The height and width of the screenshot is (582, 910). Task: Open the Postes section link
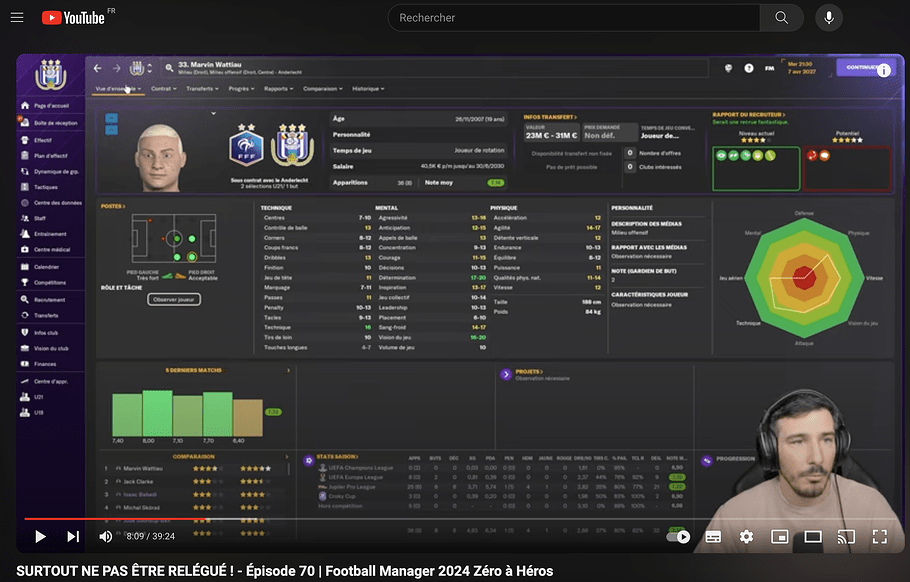[x=113, y=206]
